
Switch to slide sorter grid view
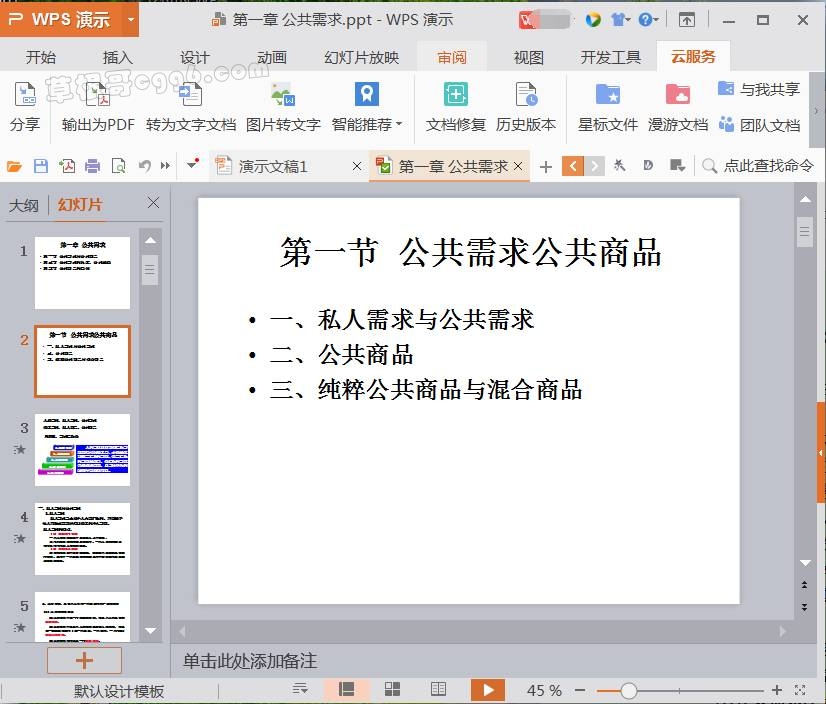(393, 690)
